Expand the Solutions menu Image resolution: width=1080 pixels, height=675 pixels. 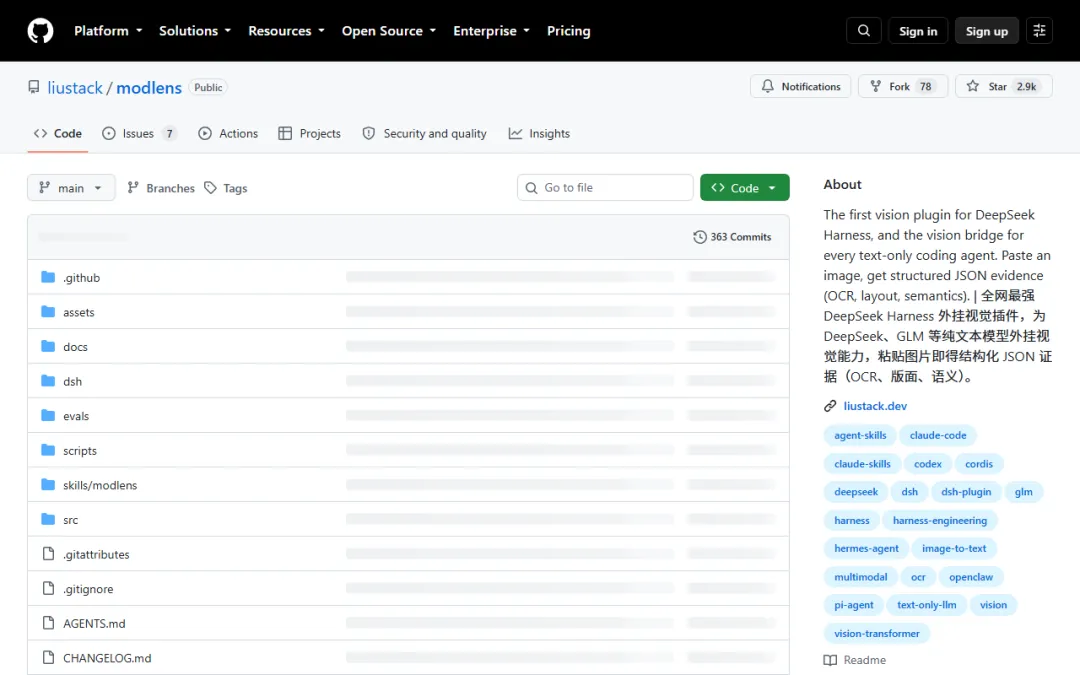[x=195, y=31]
